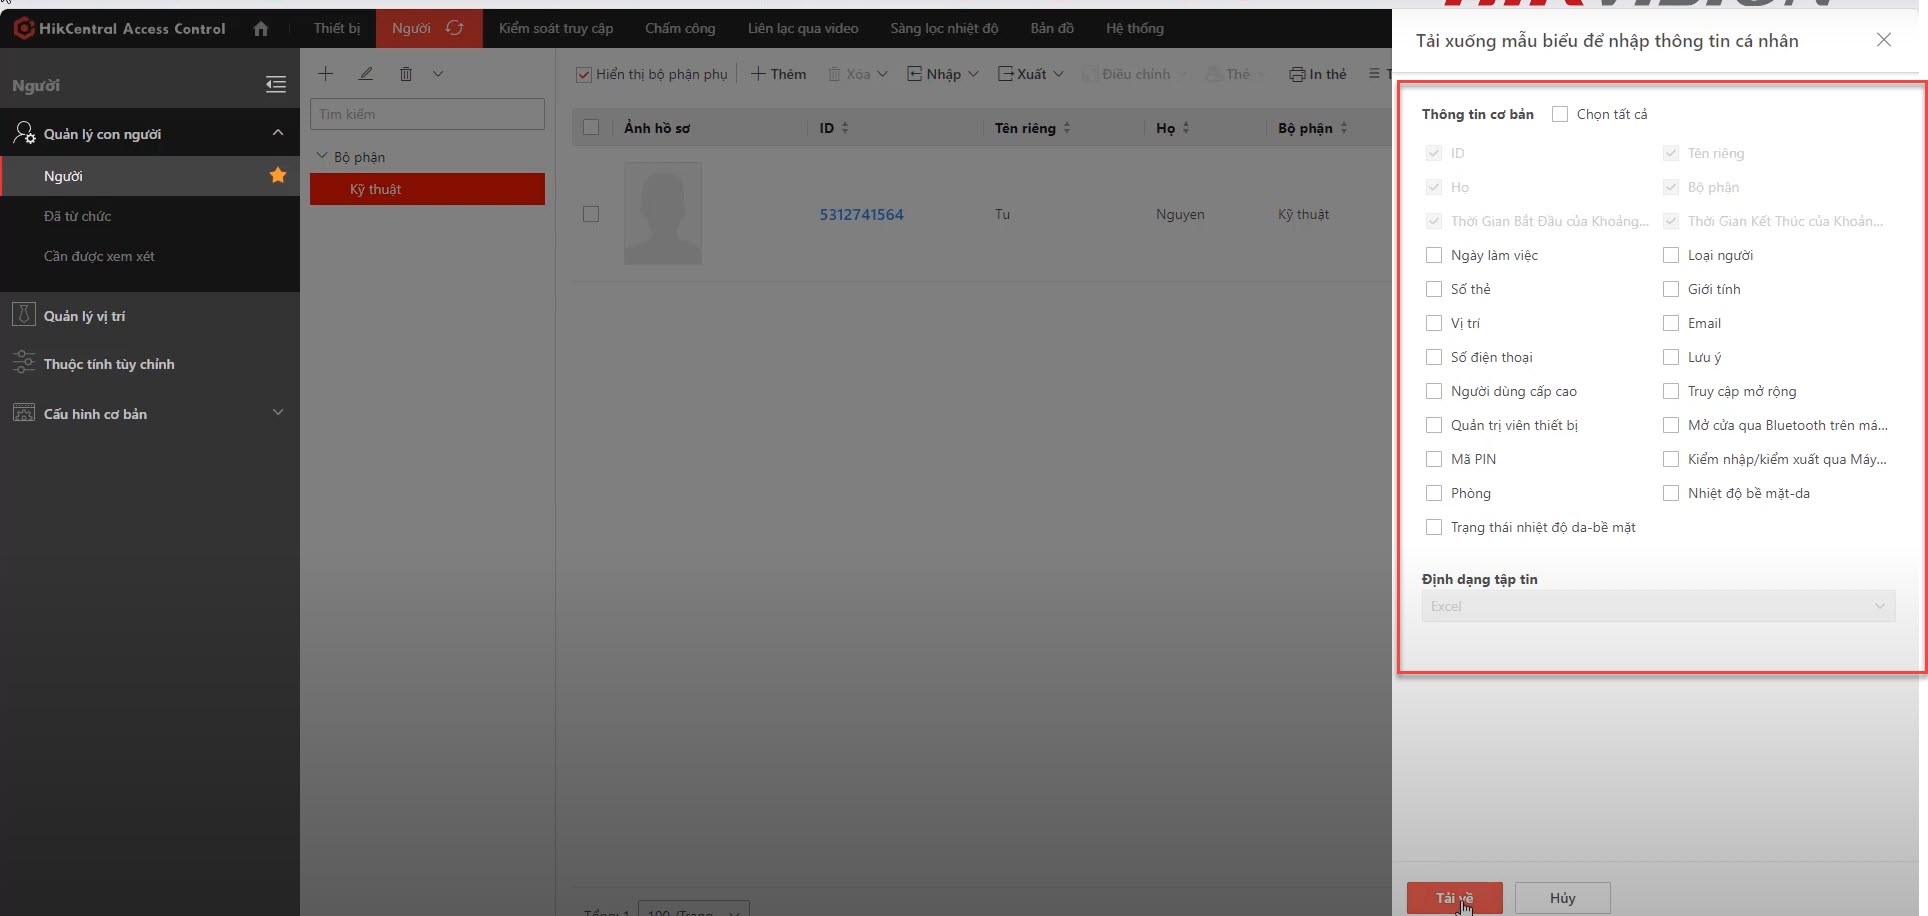Click the orange star beside Người

[278, 176]
